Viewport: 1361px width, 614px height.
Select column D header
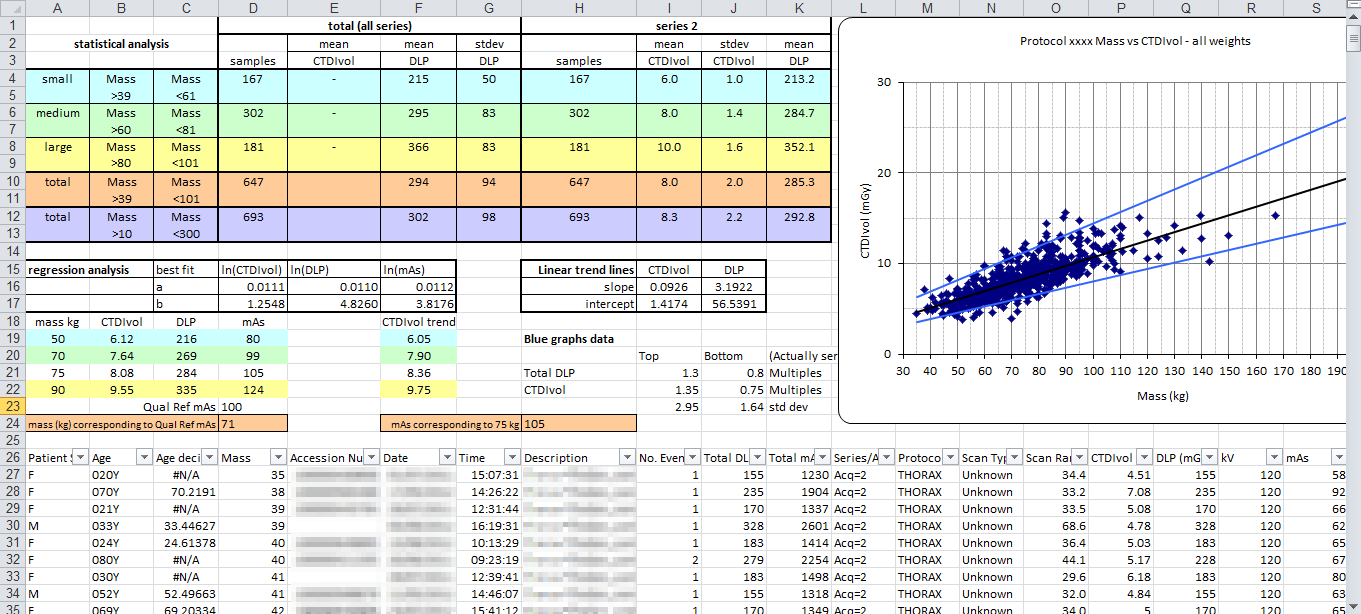pos(253,8)
